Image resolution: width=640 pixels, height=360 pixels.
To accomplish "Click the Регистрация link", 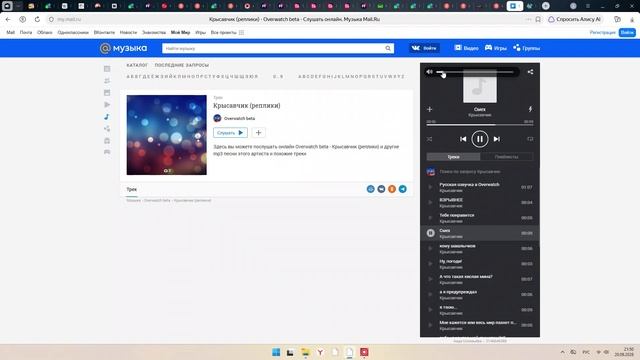I will pyautogui.click(x=602, y=32).
